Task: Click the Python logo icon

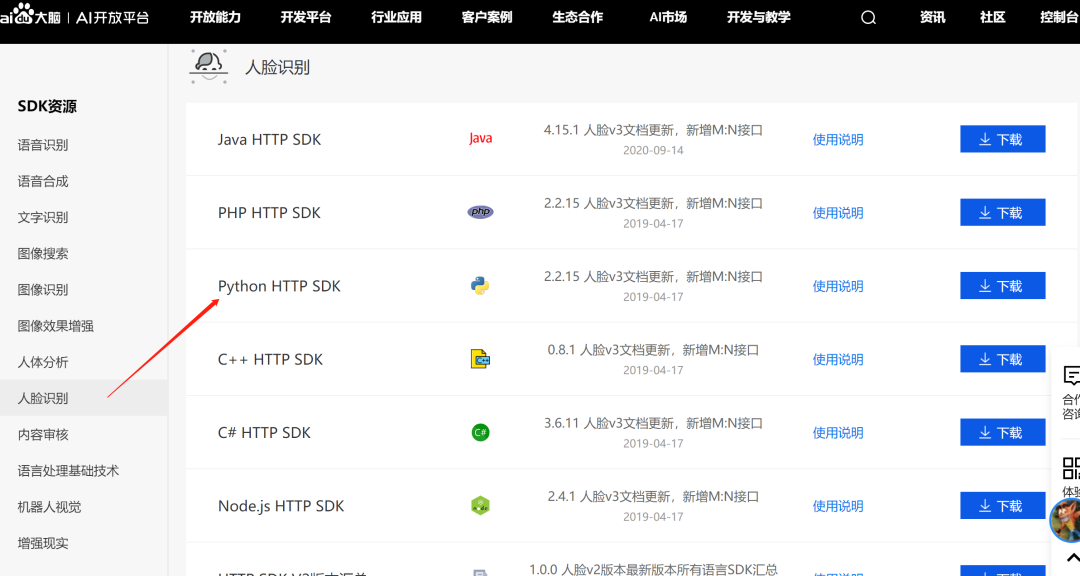Action: (480, 285)
